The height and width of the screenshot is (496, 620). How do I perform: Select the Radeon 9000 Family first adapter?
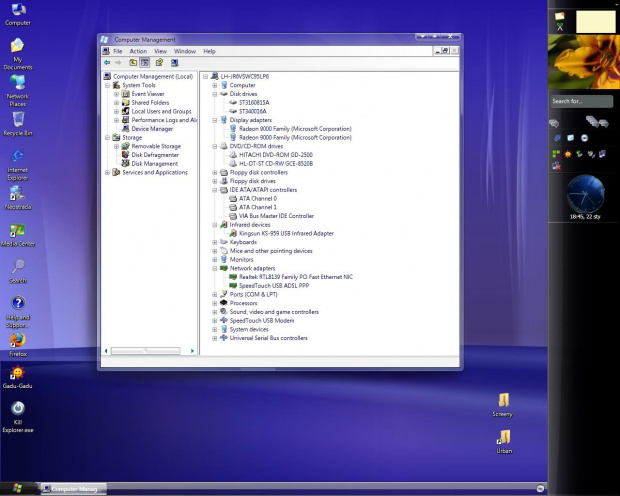click(x=295, y=129)
